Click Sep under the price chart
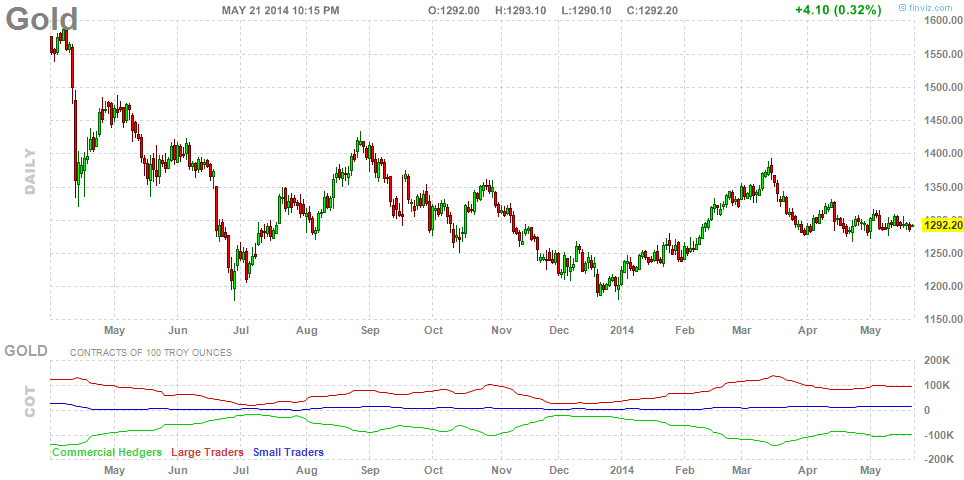Viewport: 964px width, 480px height. 370,331
